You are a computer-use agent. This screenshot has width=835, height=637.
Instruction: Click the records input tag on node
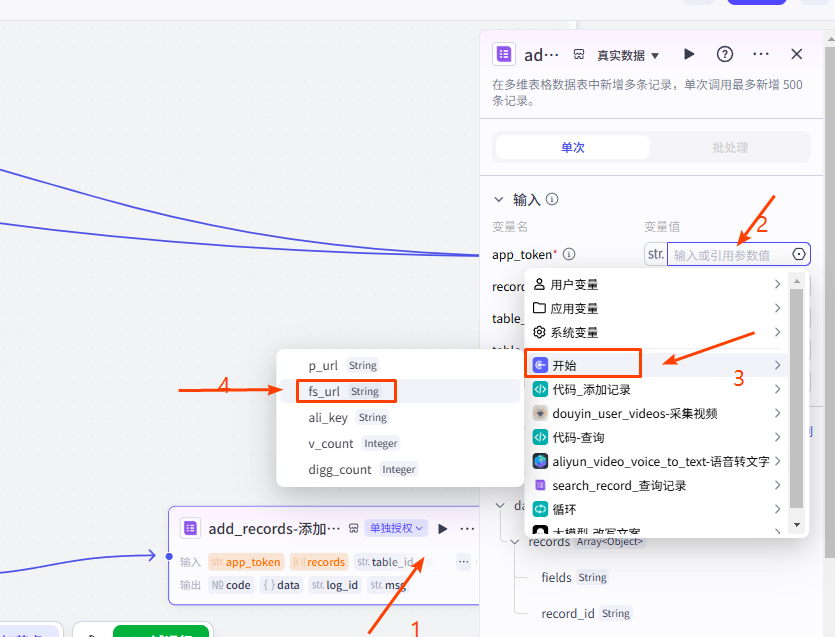coord(319,562)
